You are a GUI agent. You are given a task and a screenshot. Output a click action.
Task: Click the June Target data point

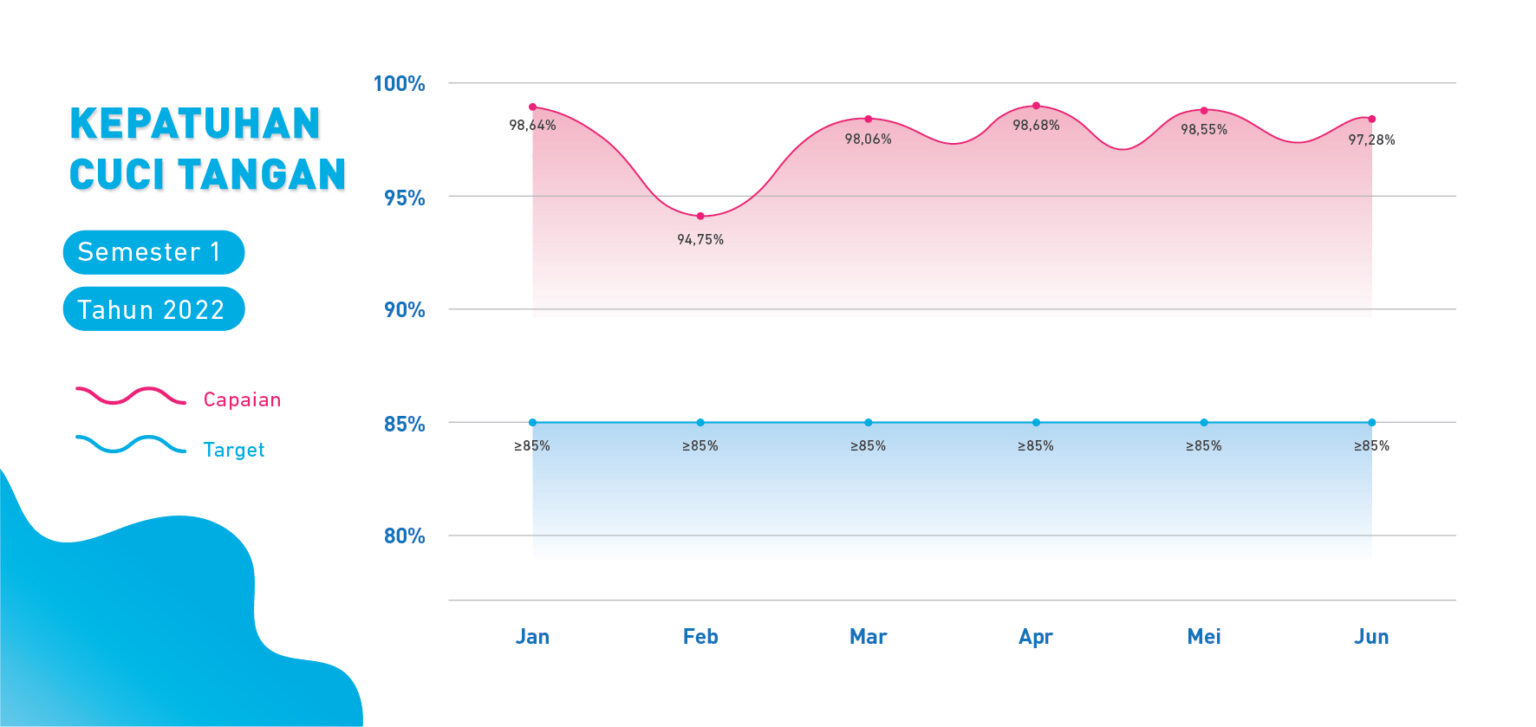(1372, 422)
